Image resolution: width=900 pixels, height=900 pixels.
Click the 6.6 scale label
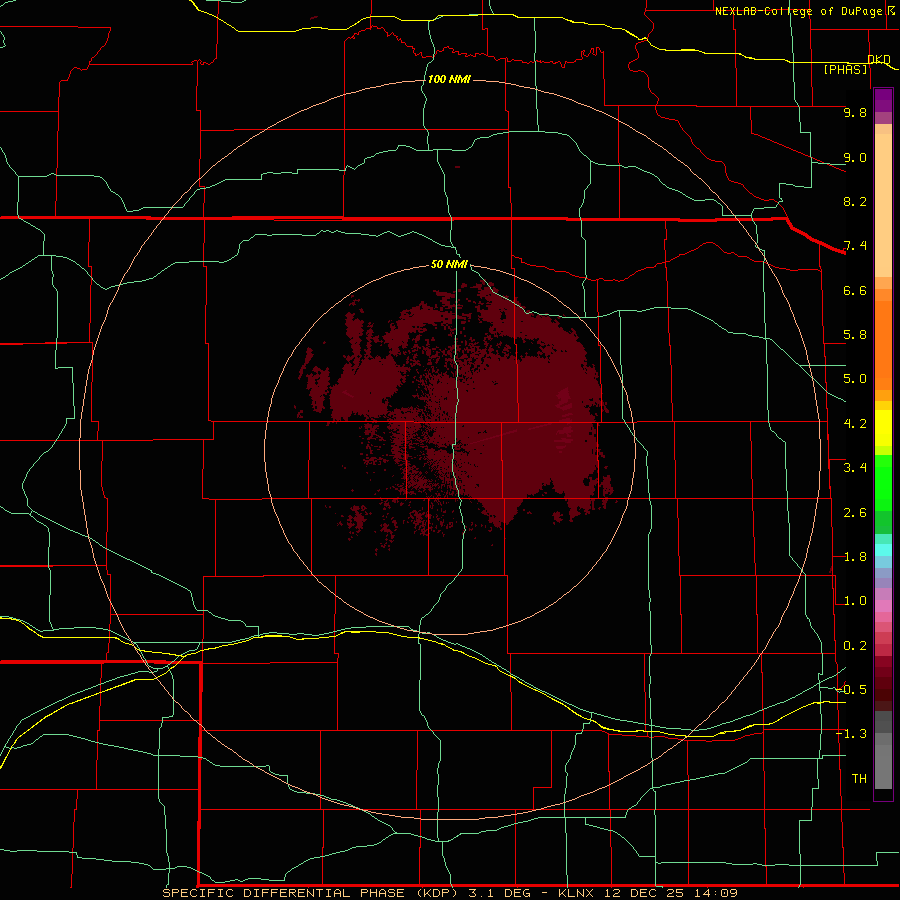pyautogui.click(x=855, y=290)
